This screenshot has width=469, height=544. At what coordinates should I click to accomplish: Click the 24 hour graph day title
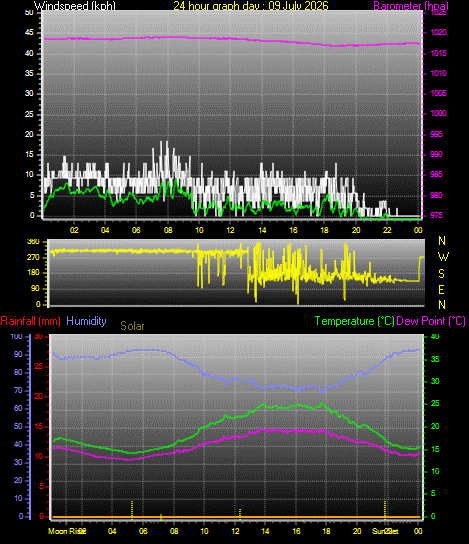(250, 6)
